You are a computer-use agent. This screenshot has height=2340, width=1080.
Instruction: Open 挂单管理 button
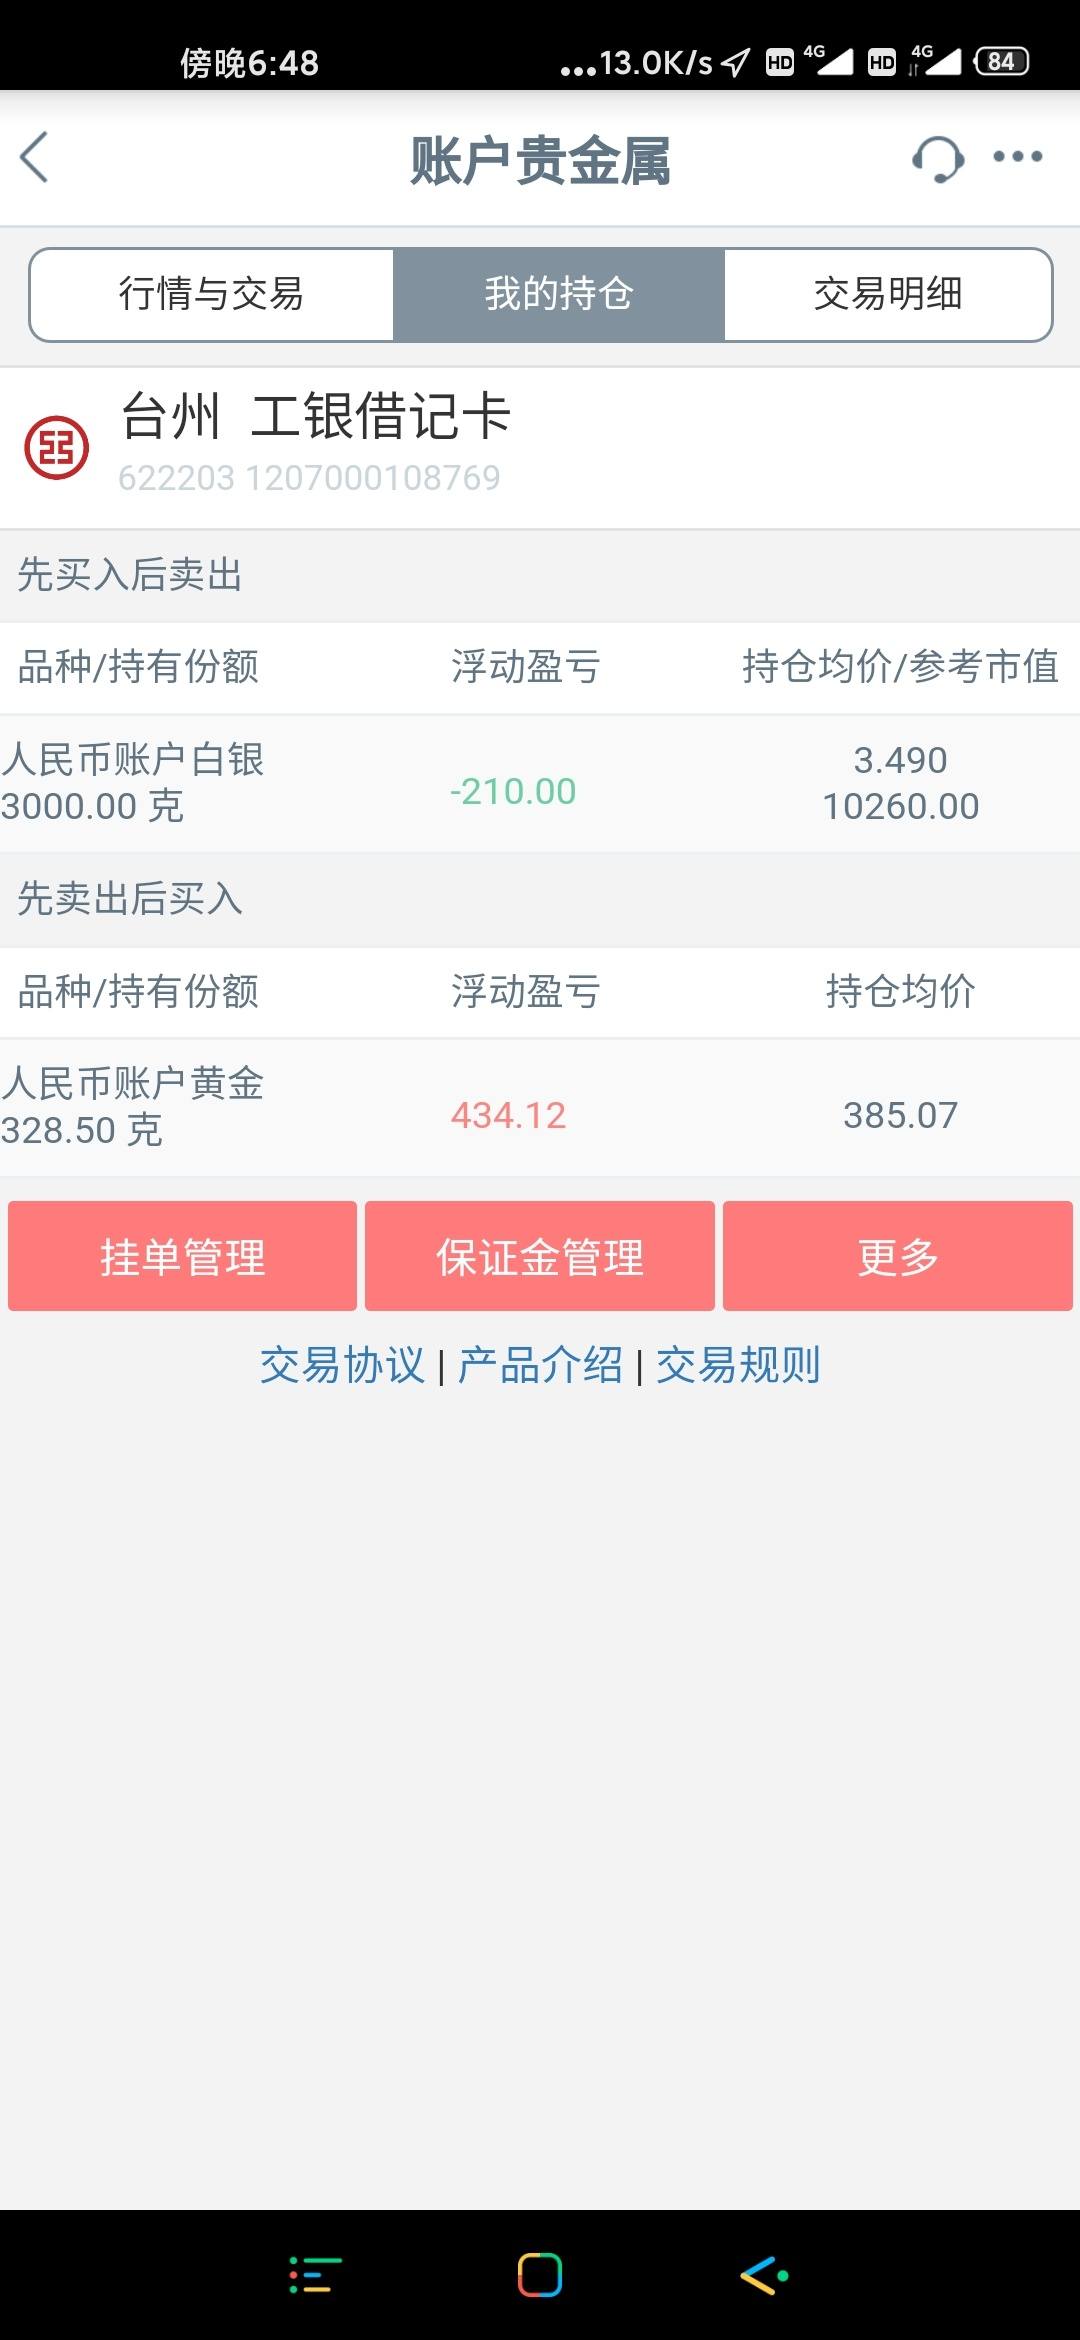(x=182, y=1256)
